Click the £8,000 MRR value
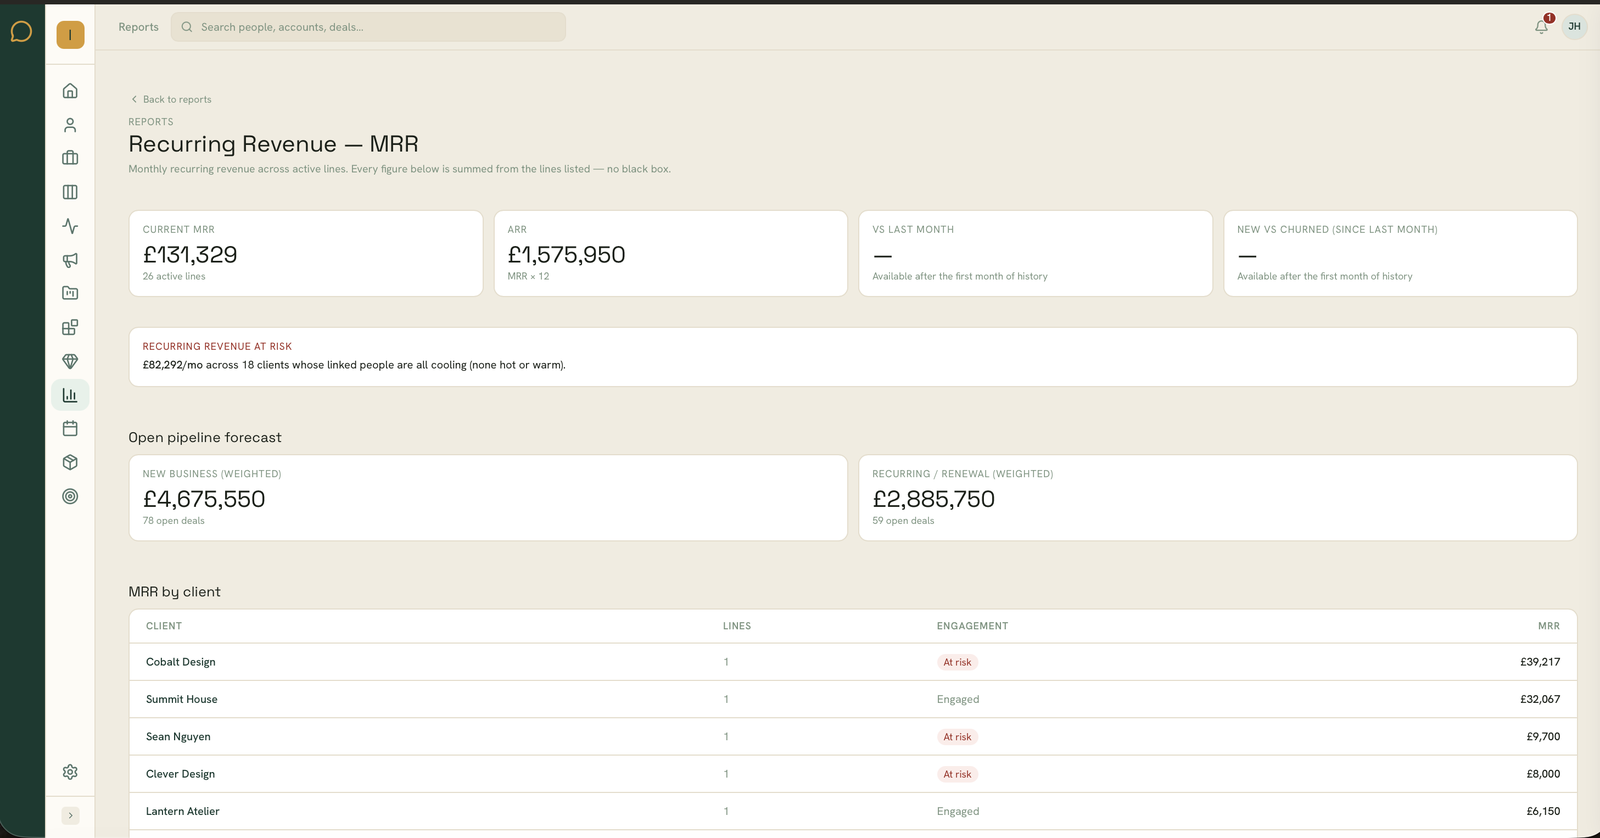Image resolution: width=1600 pixels, height=838 pixels. [x=1543, y=774]
